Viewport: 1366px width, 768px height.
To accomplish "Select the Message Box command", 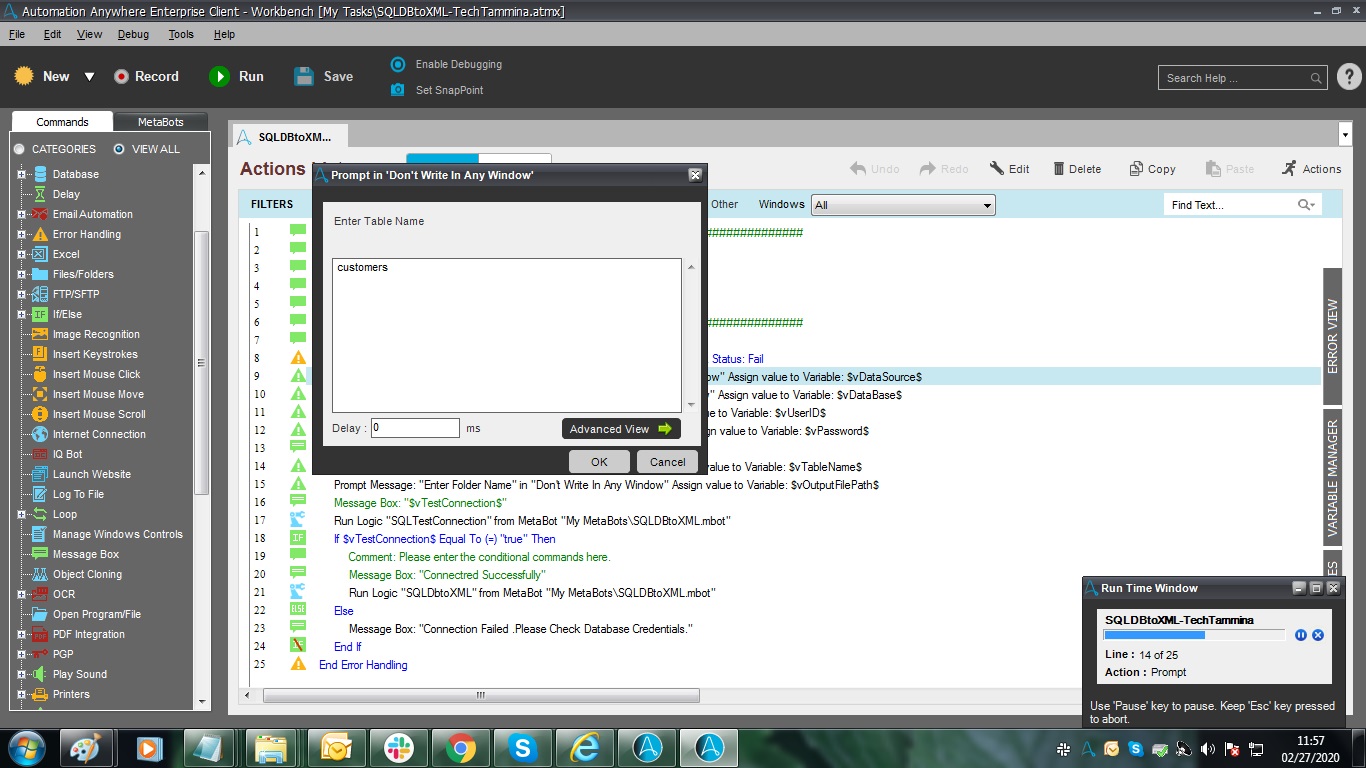I will 85,554.
